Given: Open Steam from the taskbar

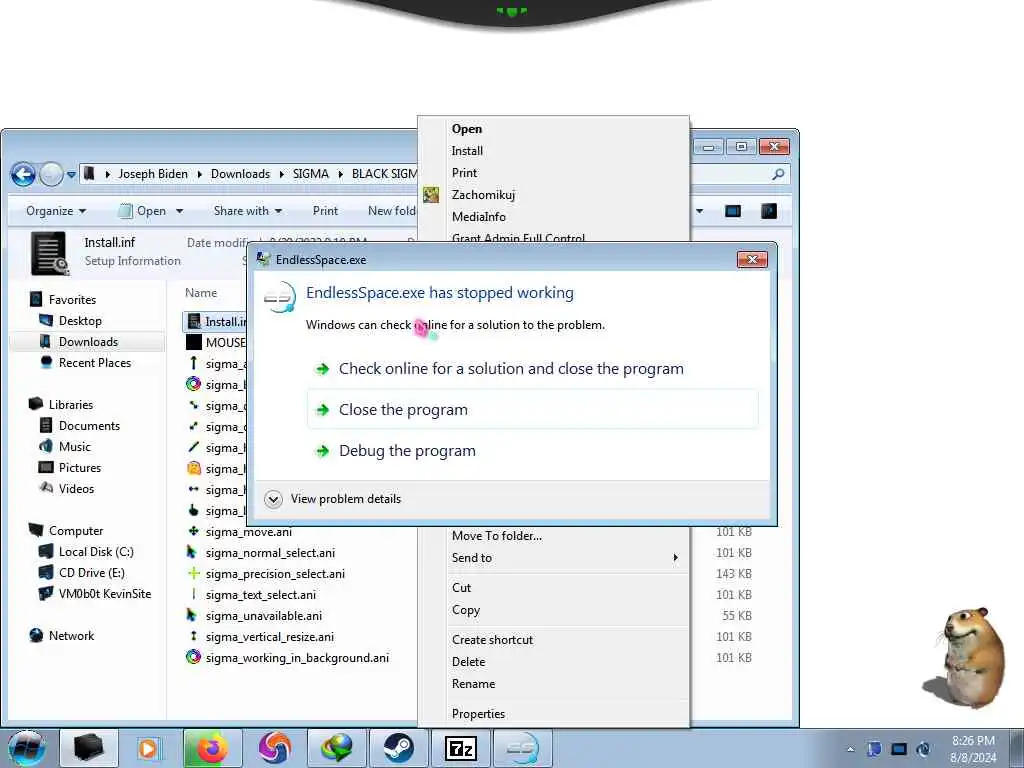Looking at the screenshot, I should tap(398, 748).
